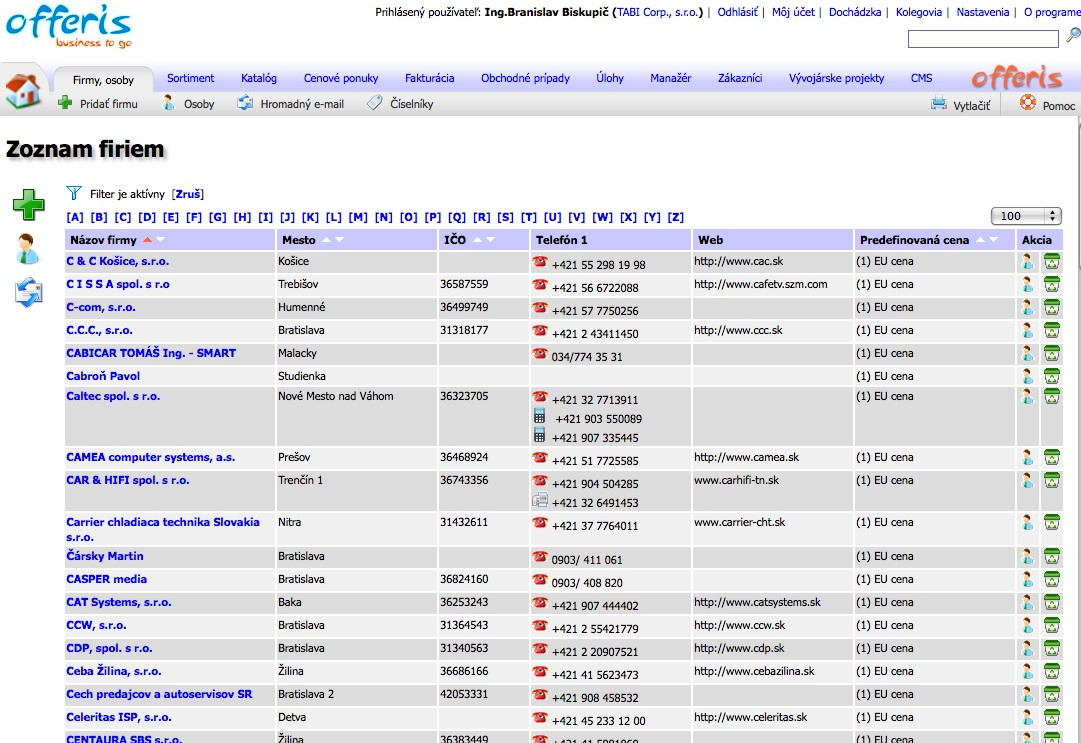Image resolution: width=1081 pixels, height=743 pixels.
Task: Open the Obchodné prípady tab
Action: (525, 79)
